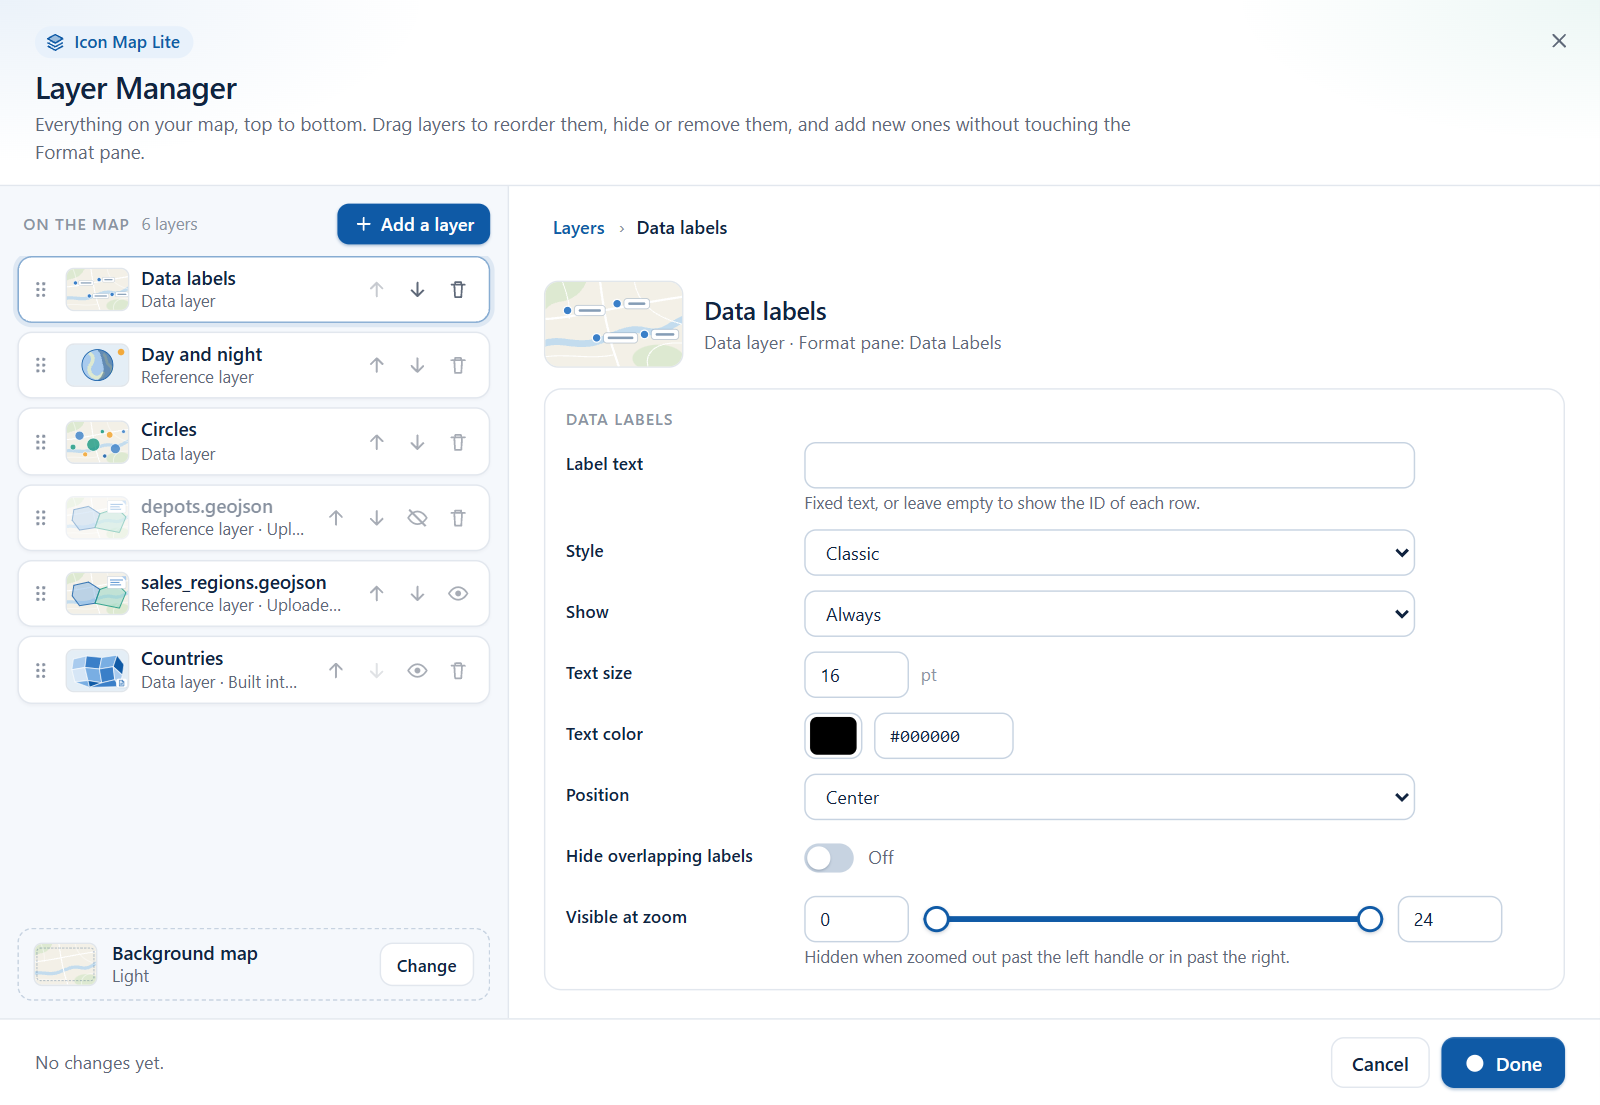The image size is (1600, 1105).
Task: Close the Layer Manager dialog
Action: (x=1559, y=41)
